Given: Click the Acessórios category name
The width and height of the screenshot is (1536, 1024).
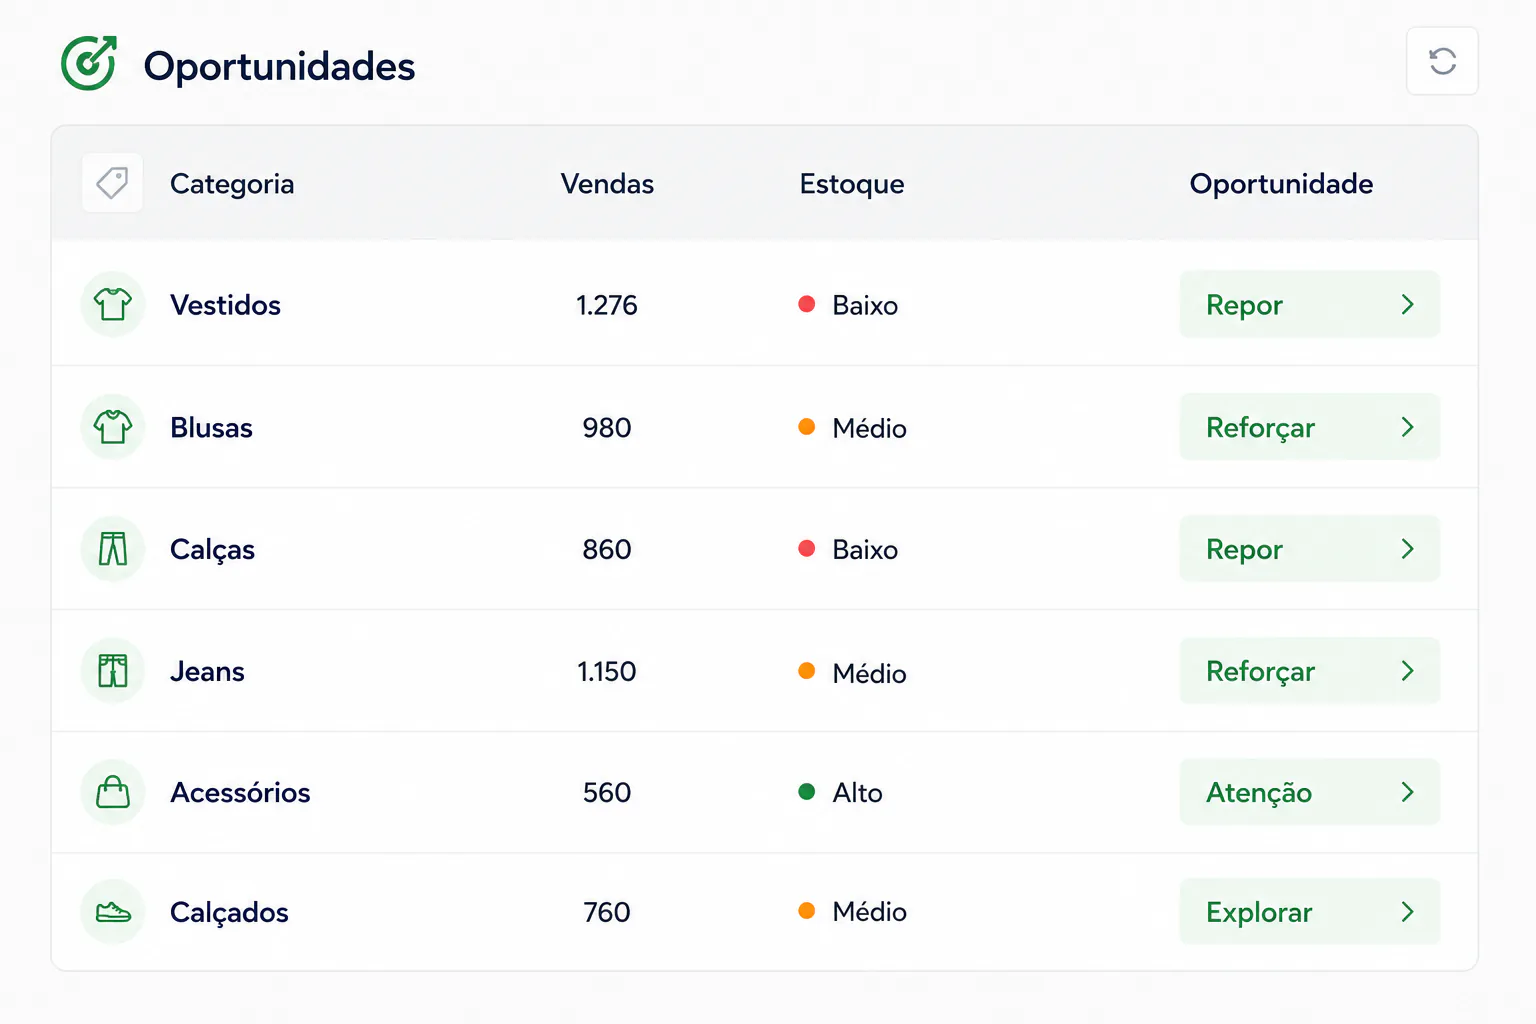Looking at the screenshot, I should point(240,793).
